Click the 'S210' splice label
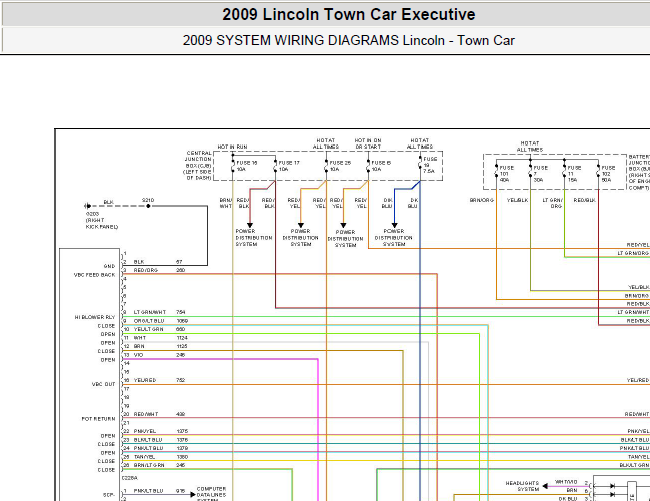 coord(148,200)
